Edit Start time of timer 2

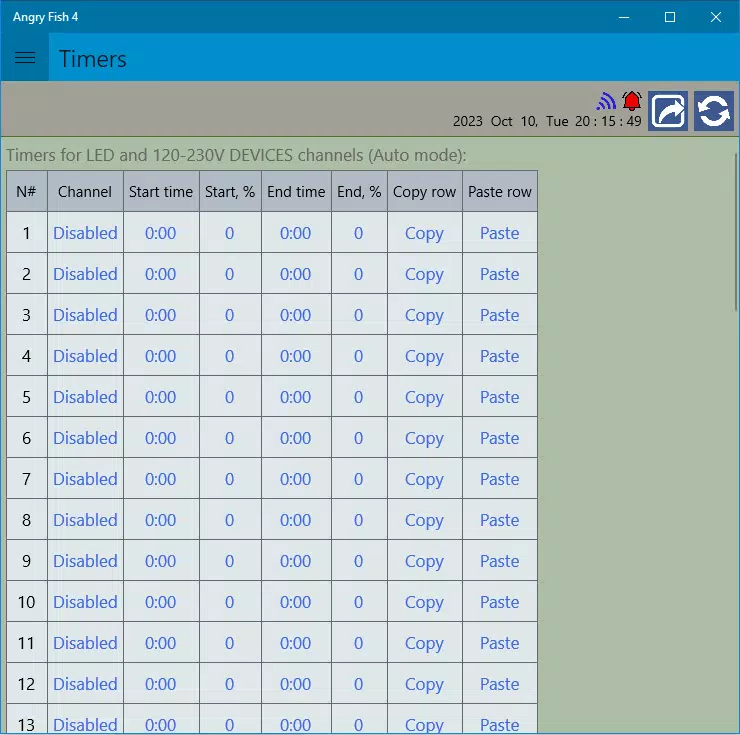(x=160, y=274)
